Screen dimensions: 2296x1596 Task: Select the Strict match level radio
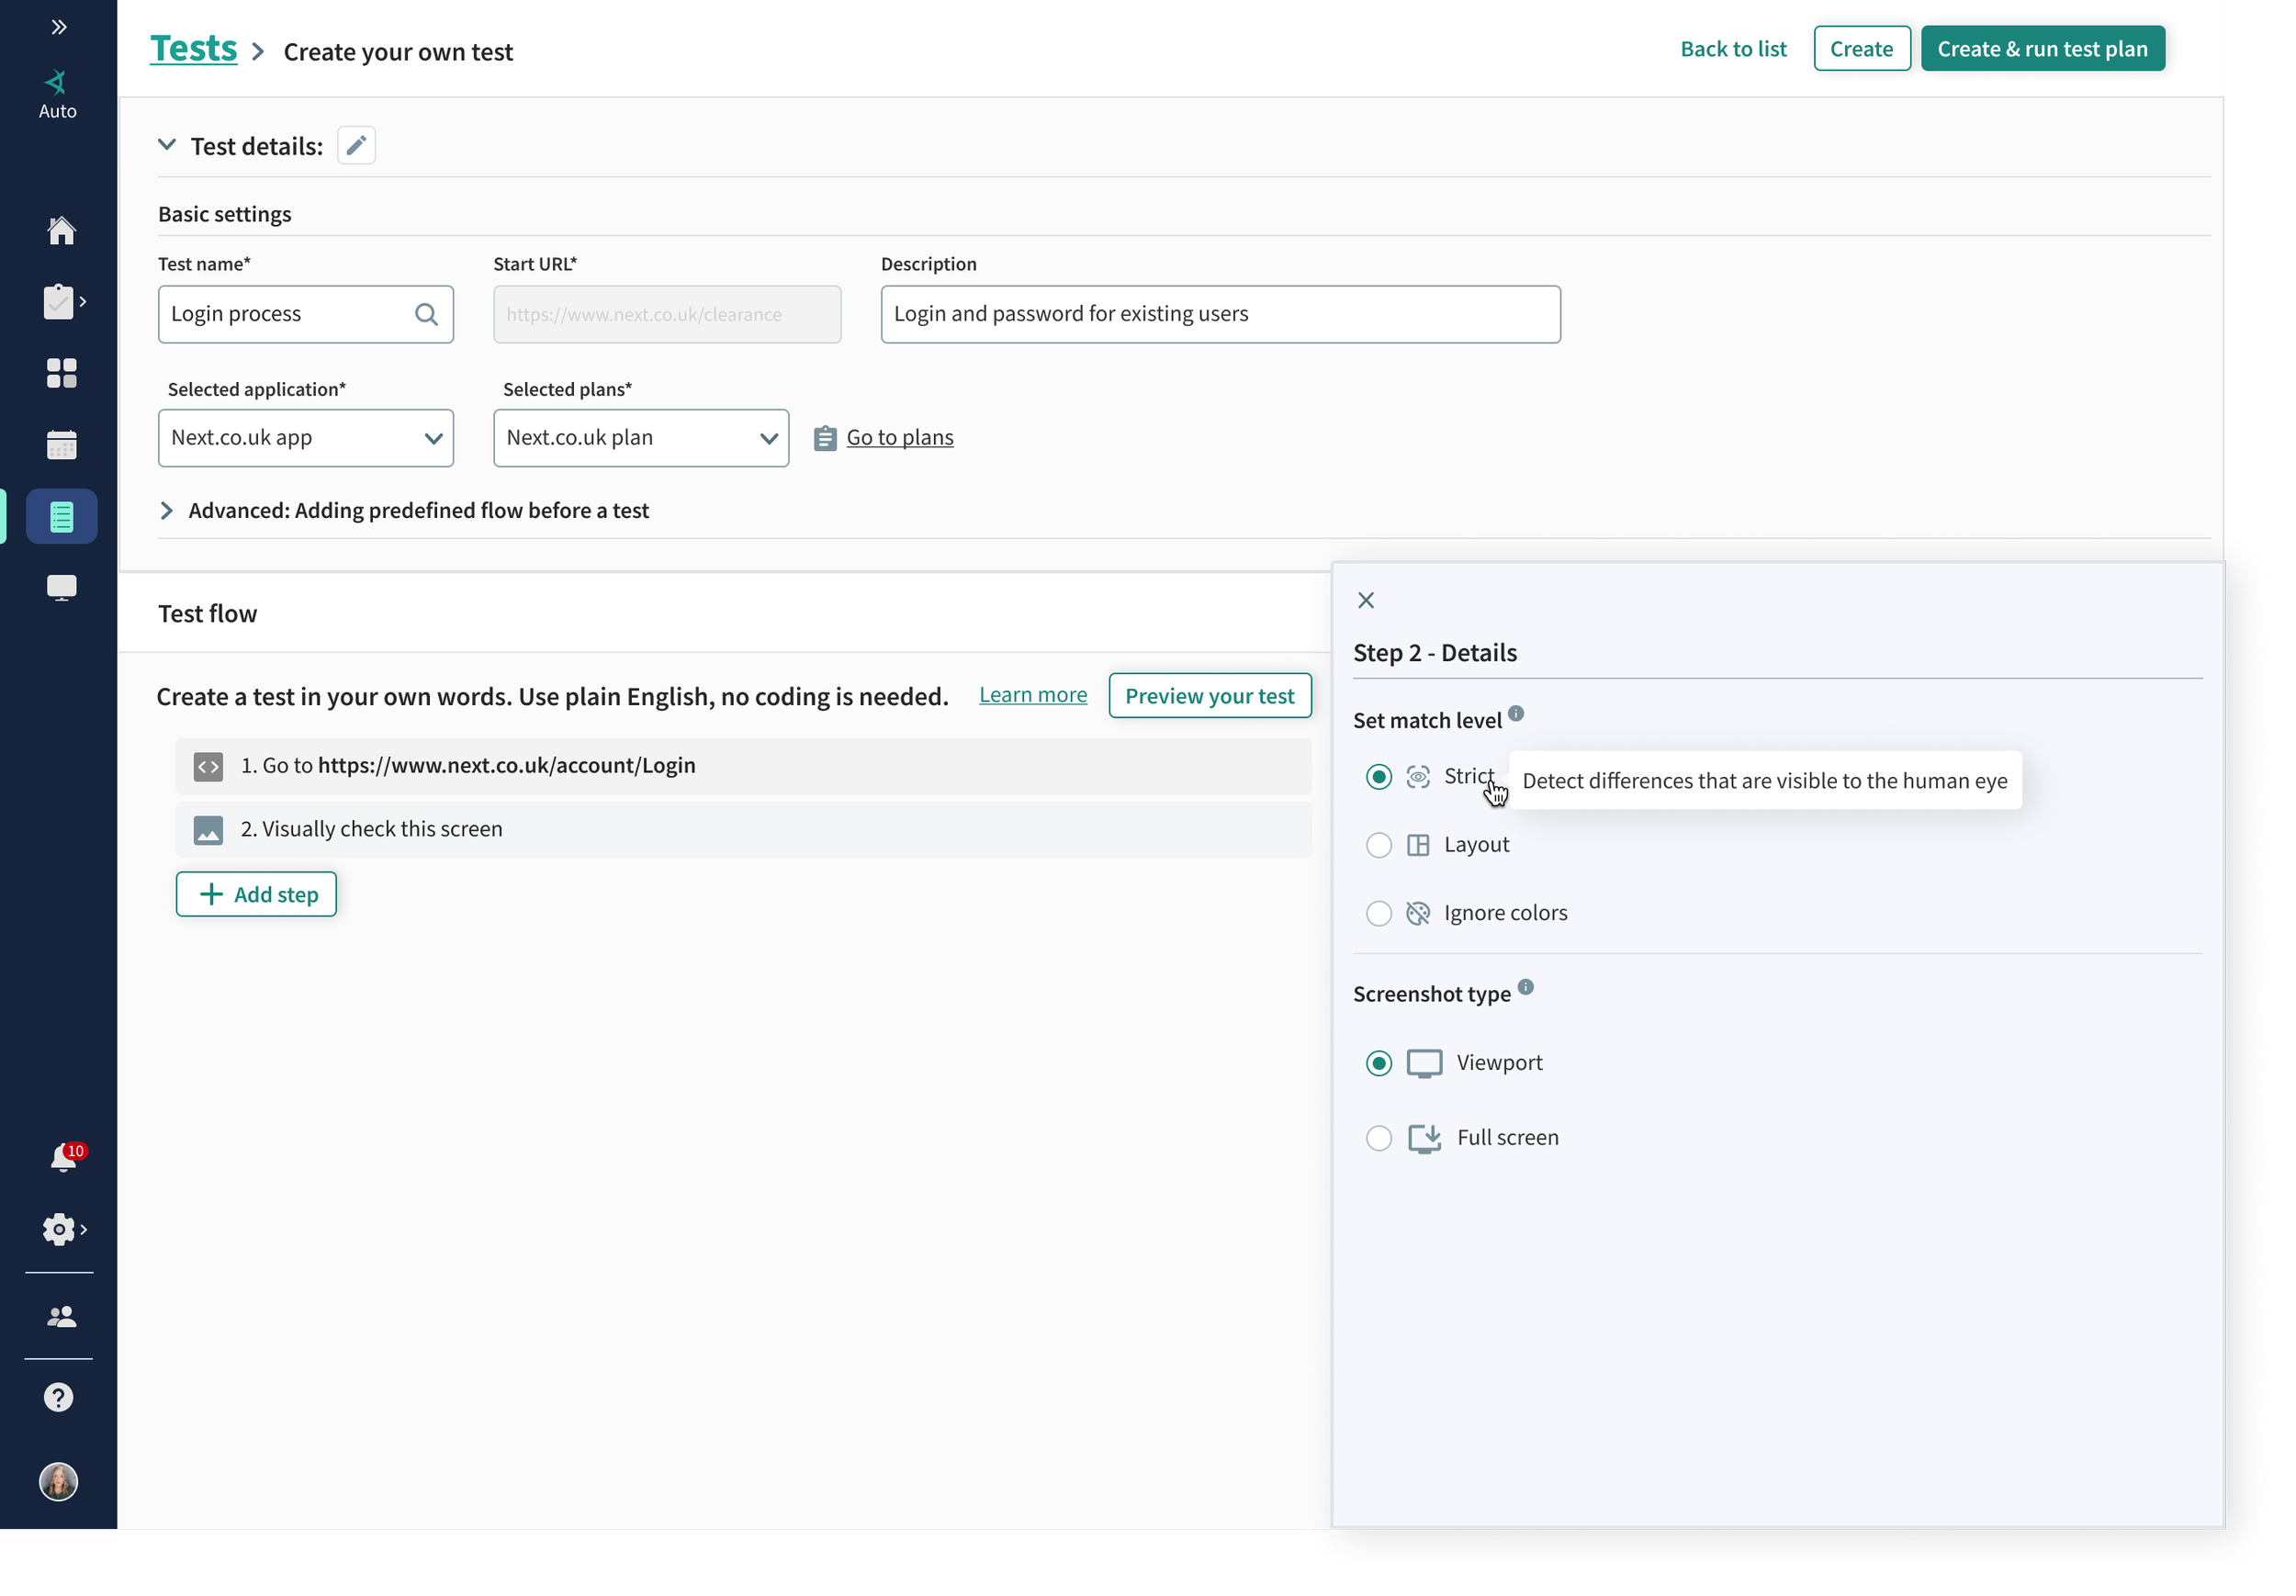point(1378,777)
